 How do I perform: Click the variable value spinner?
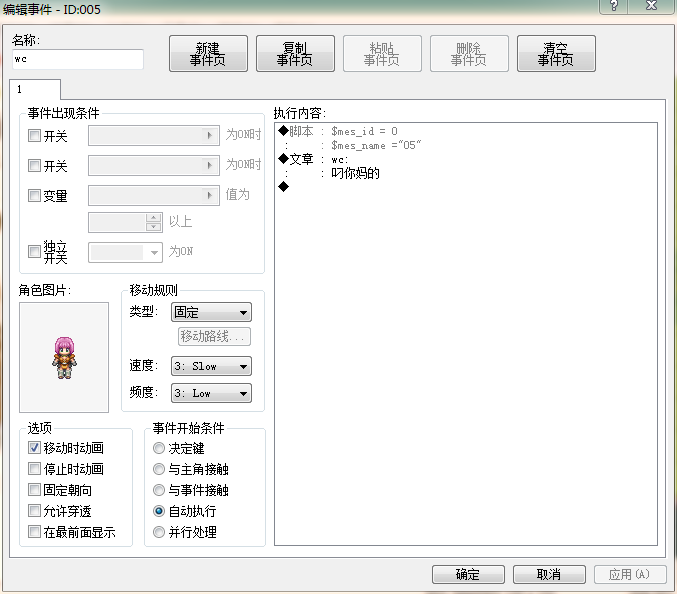(x=154, y=222)
